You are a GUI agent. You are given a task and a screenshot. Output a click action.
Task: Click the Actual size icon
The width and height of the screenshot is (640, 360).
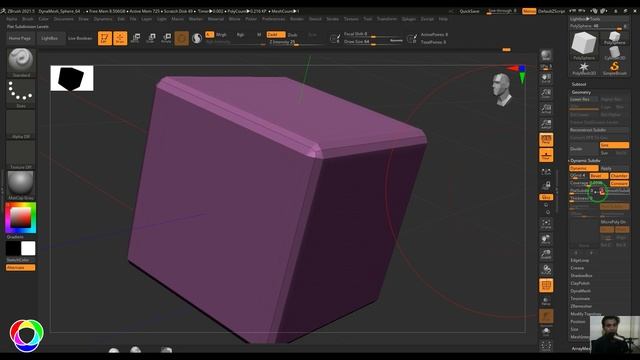(546, 109)
